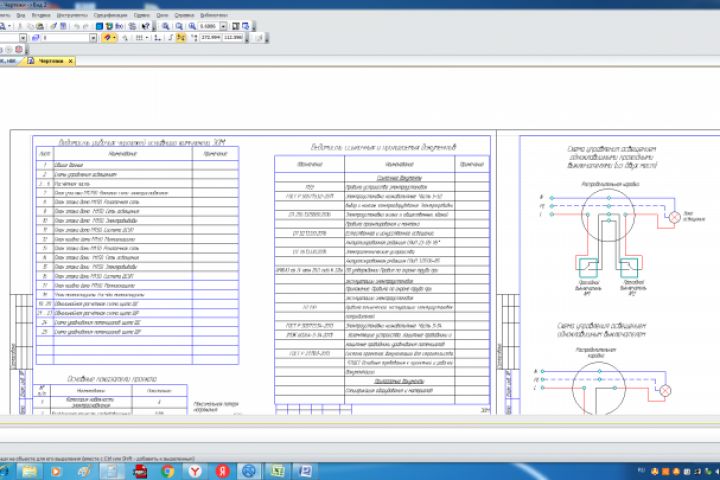
Task: Click the Undo arrow icon
Action: (77, 26)
